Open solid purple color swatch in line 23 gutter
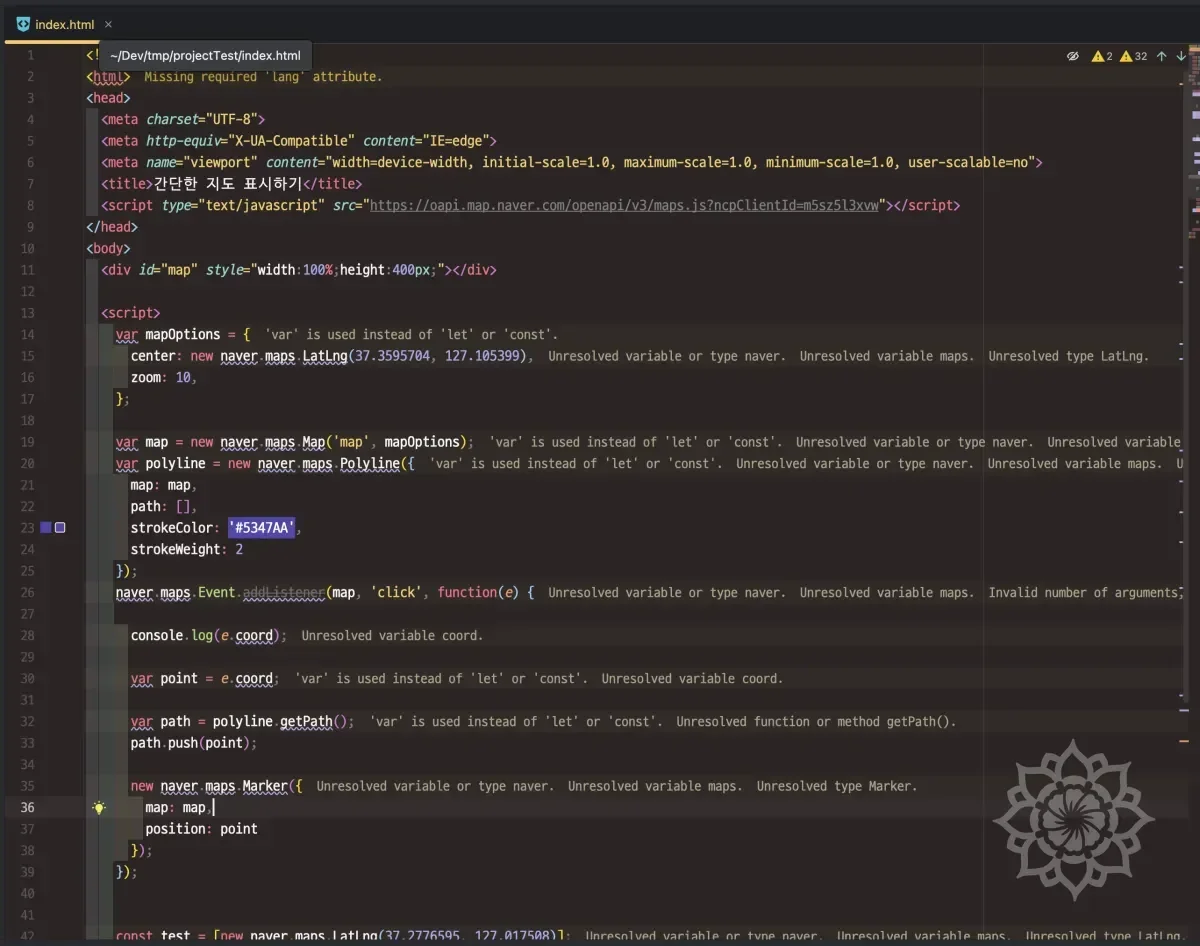Screen dimensions: 1200x946 [45, 527]
